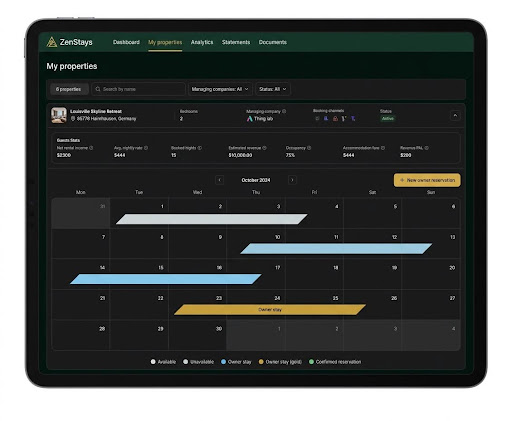Click the blue Owner stay legend swatch
The image size is (512, 421).
click(x=223, y=362)
